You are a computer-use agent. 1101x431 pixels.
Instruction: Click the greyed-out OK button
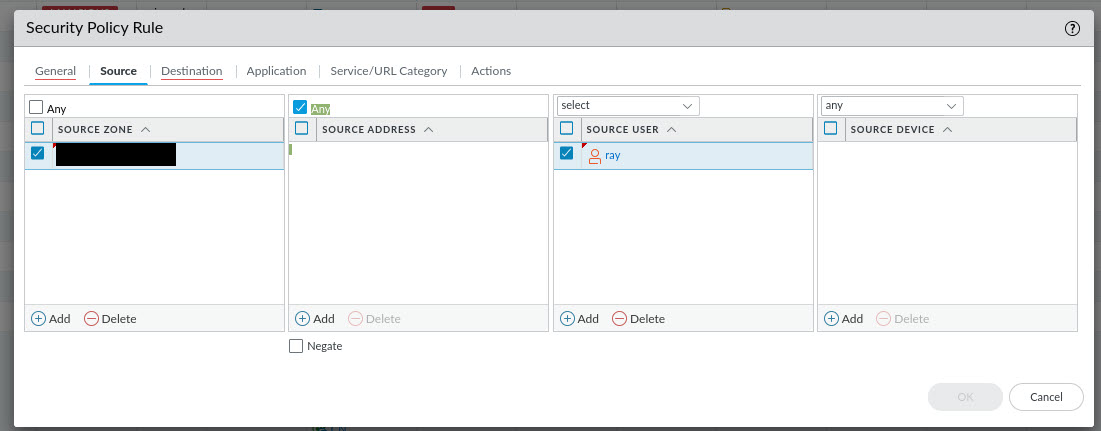tap(965, 397)
